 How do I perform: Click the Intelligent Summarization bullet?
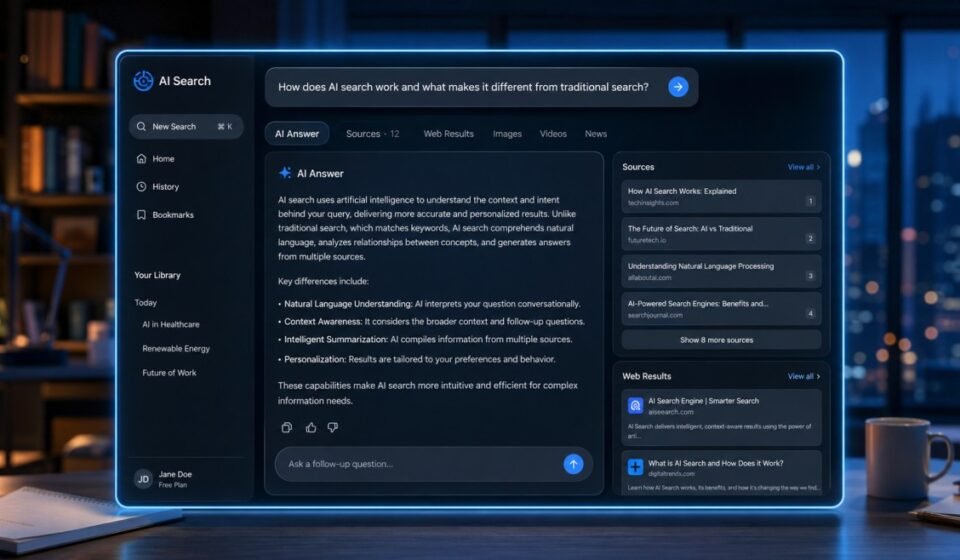point(425,339)
